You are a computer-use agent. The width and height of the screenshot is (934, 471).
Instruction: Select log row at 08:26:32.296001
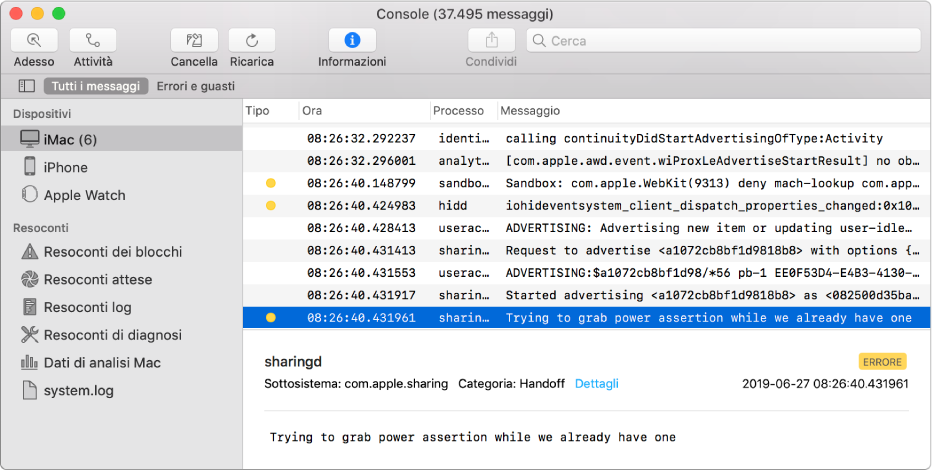pos(586,161)
